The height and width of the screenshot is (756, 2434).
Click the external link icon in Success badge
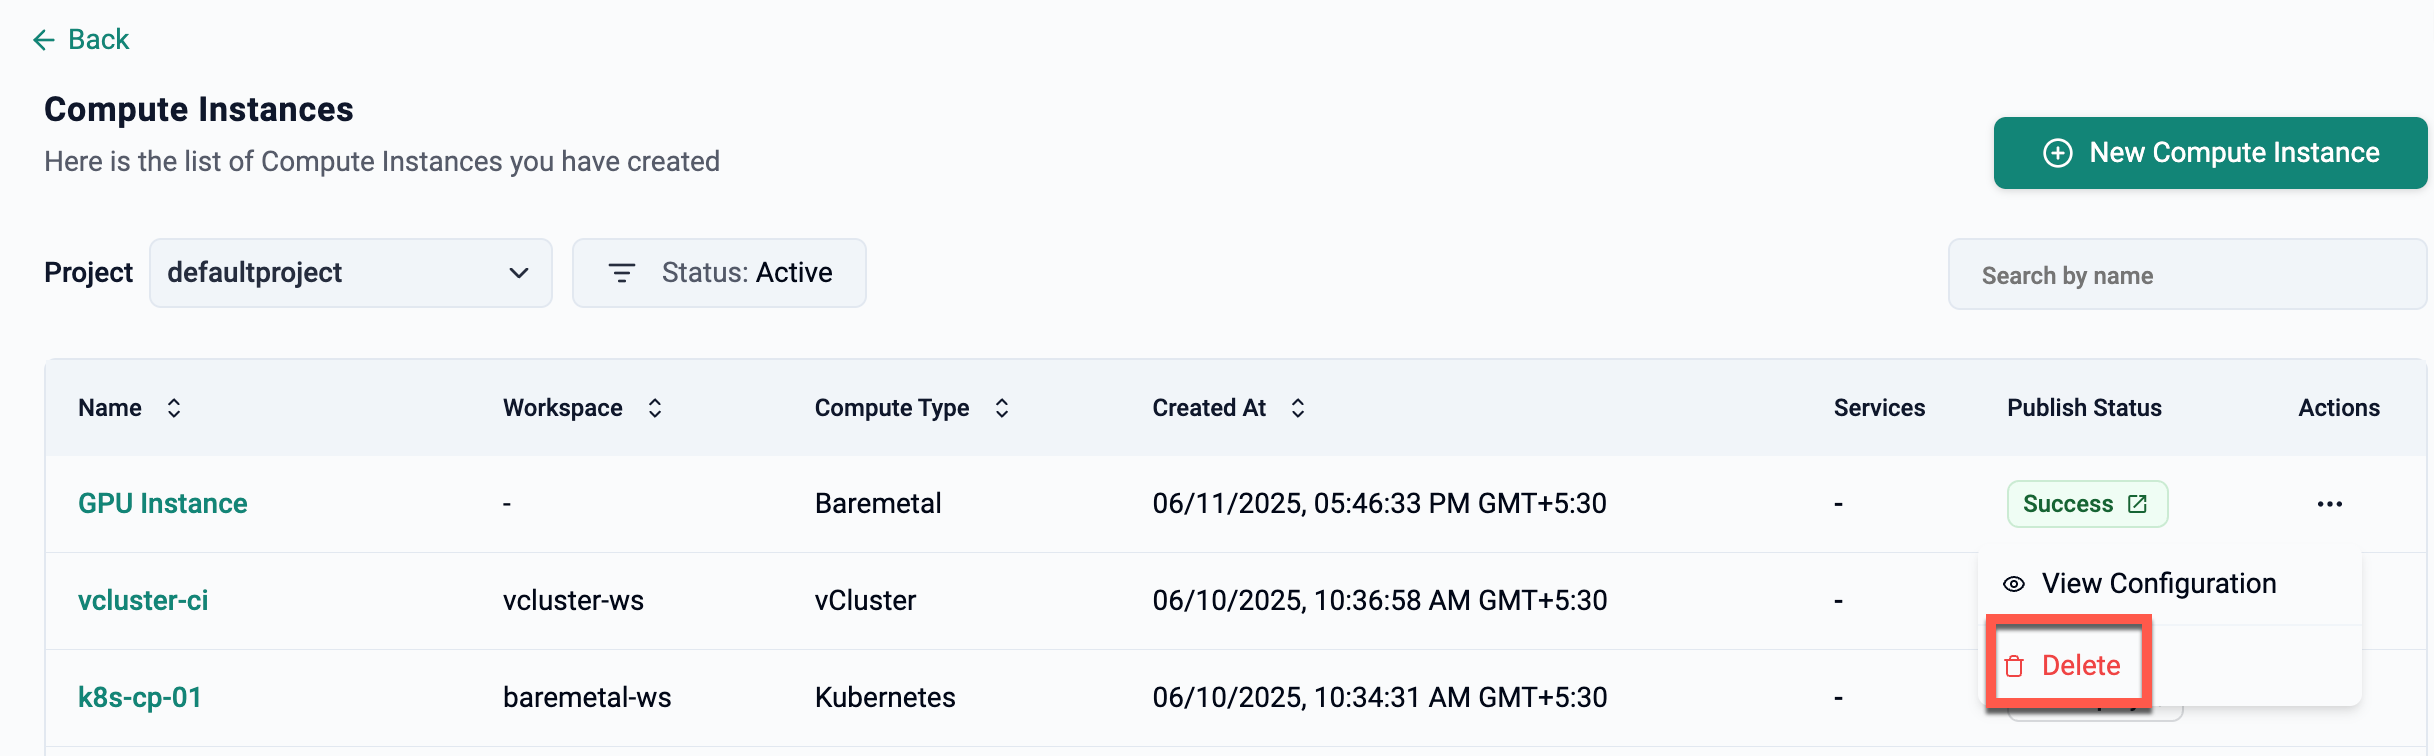click(x=2137, y=504)
